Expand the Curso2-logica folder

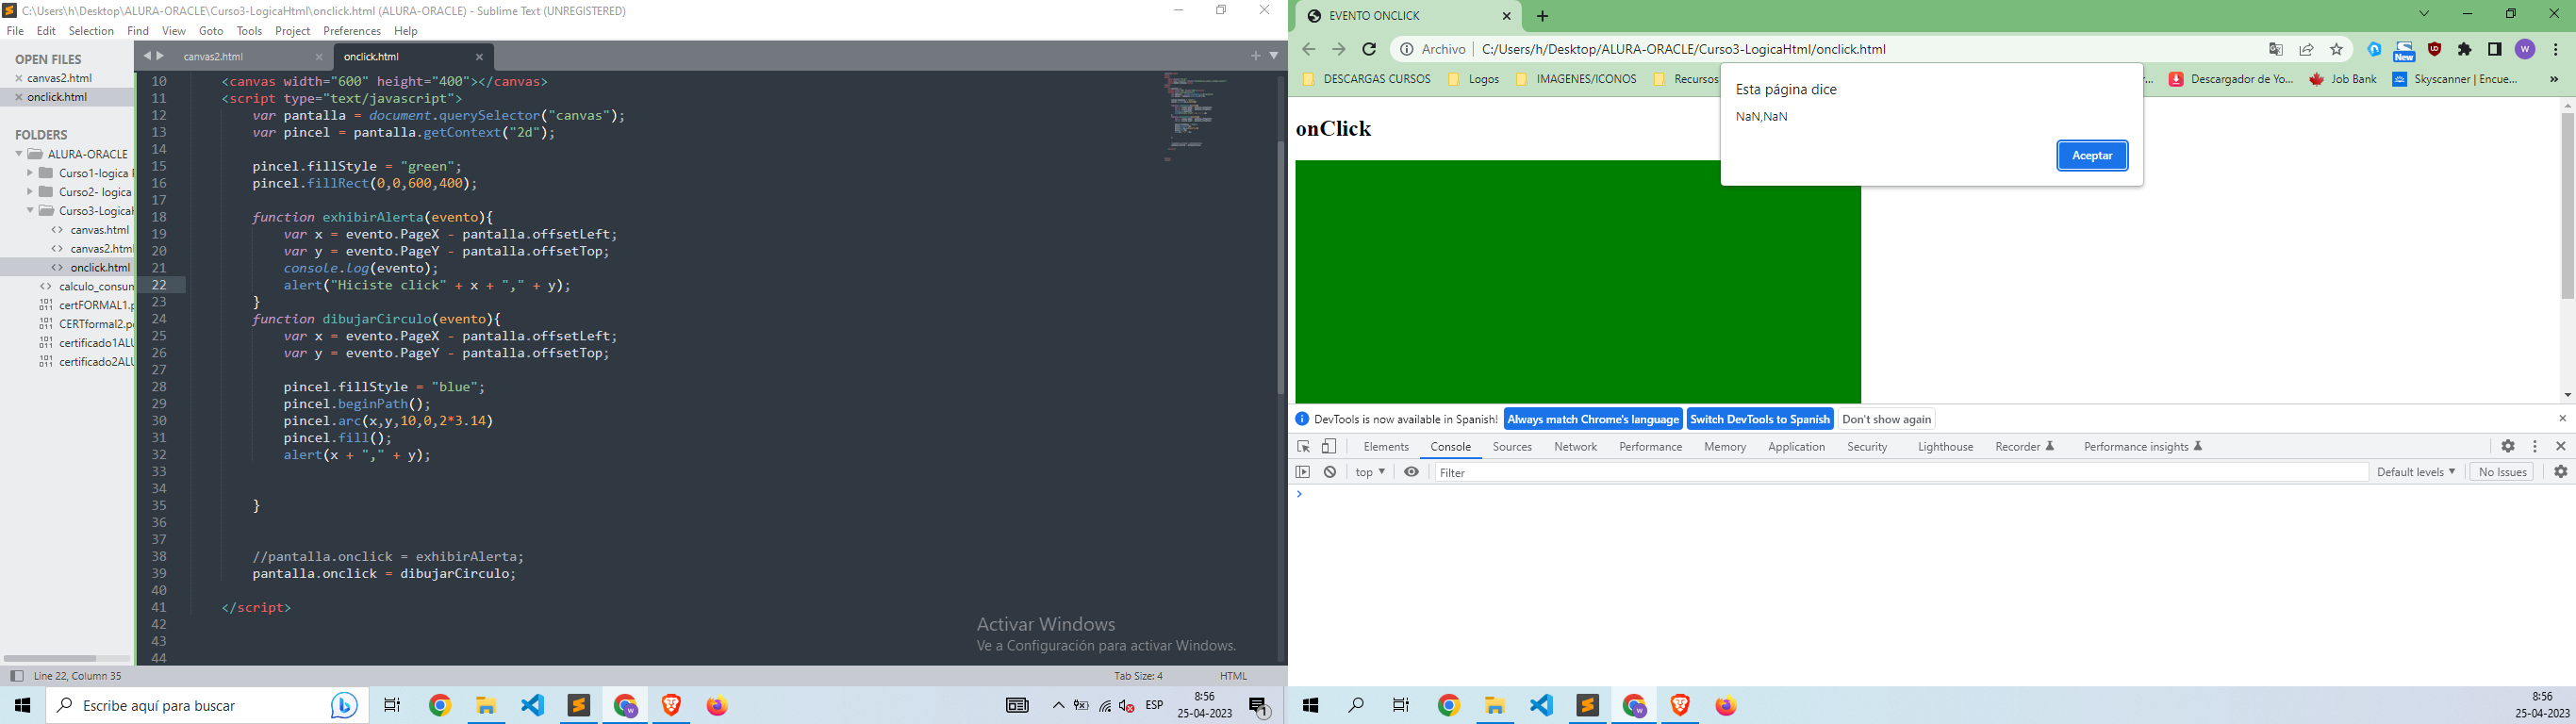[x=31, y=192]
